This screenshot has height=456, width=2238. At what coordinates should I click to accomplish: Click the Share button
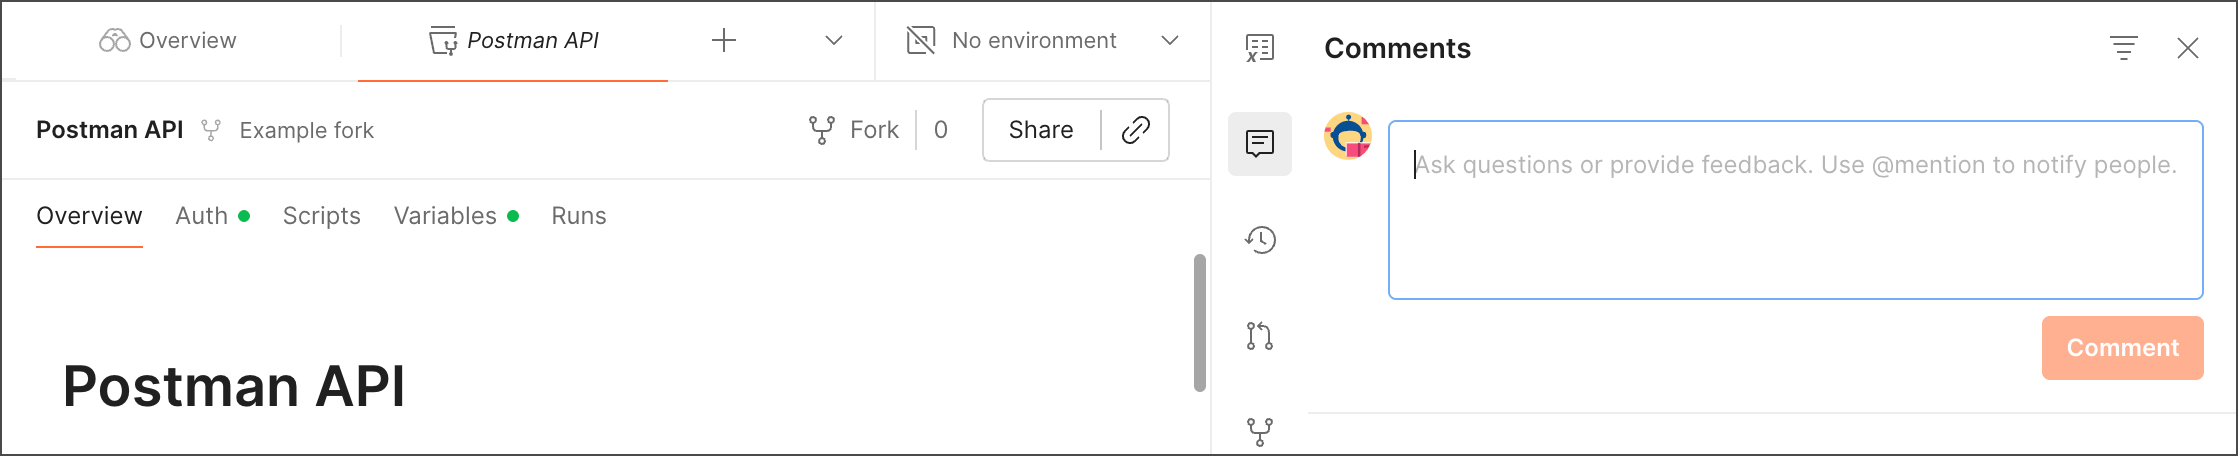tap(1041, 130)
